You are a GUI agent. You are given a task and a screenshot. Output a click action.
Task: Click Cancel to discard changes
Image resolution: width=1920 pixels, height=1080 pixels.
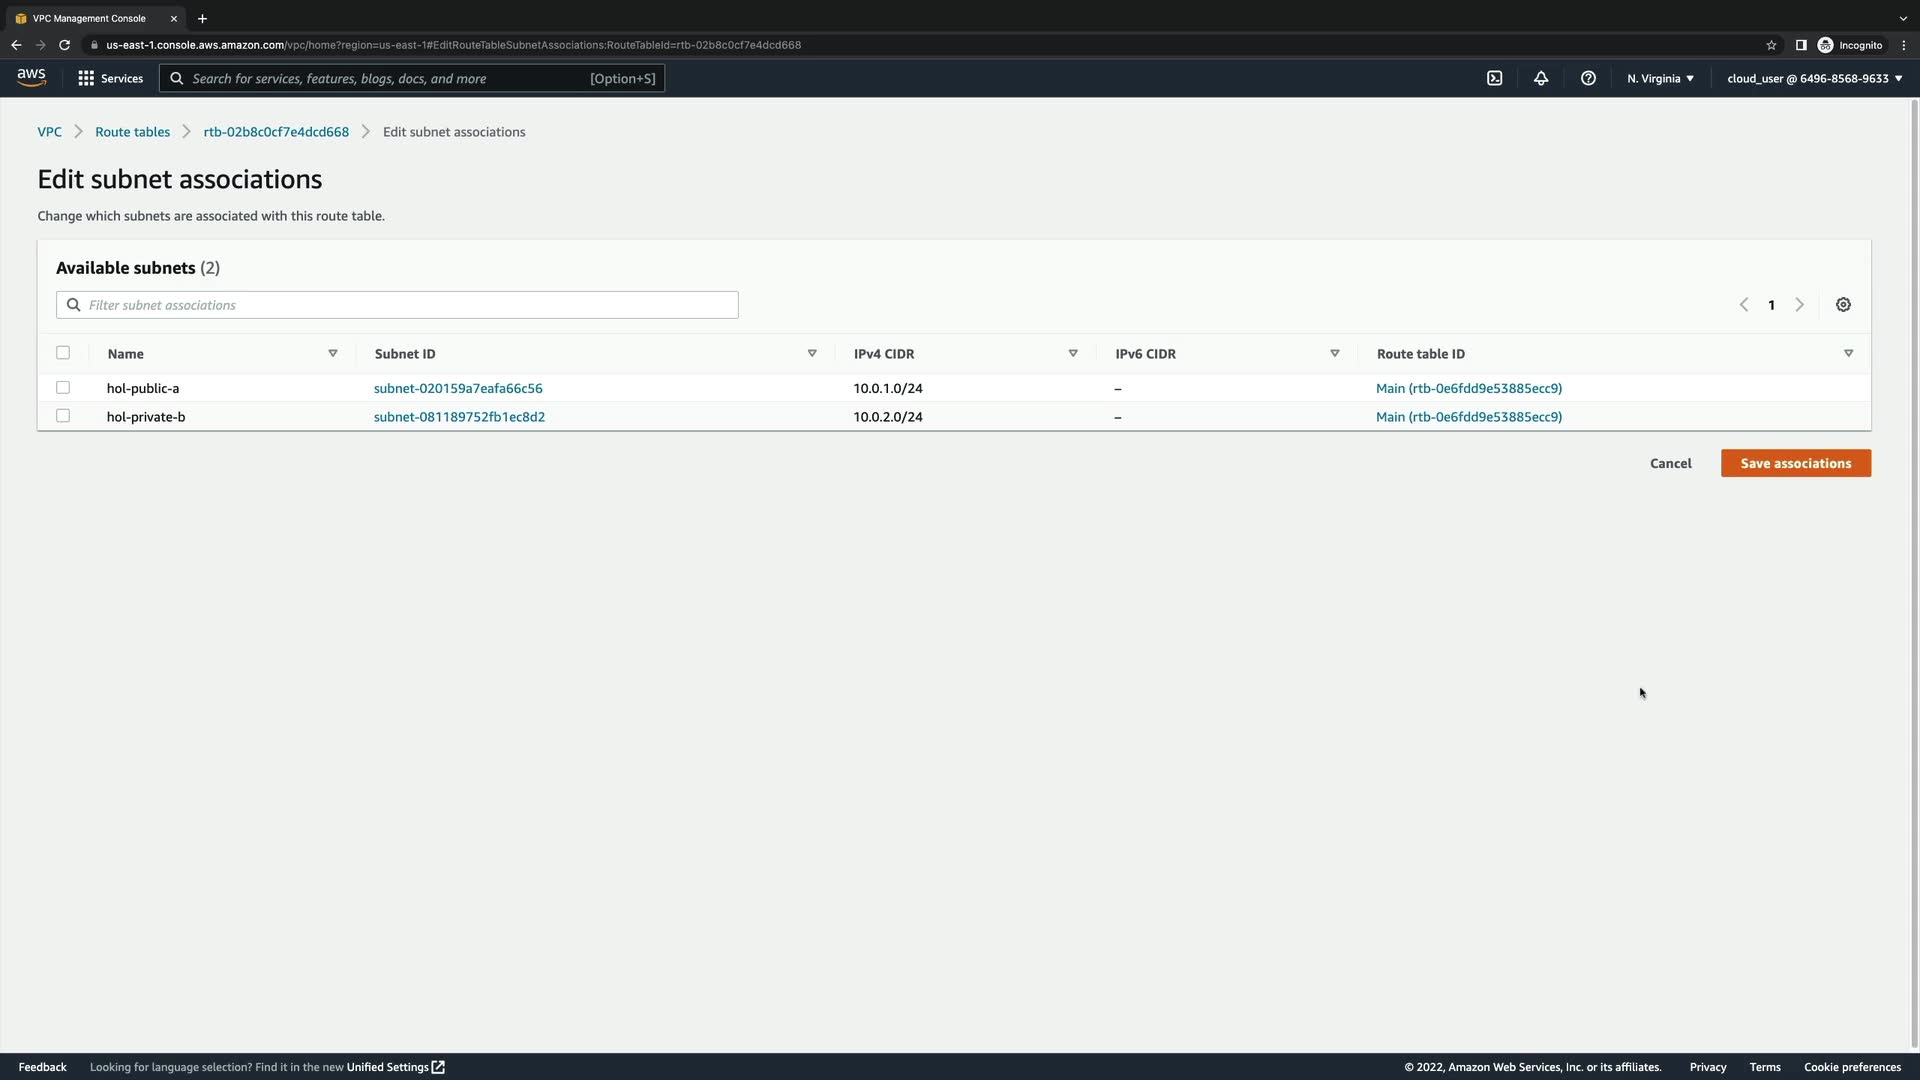click(x=1670, y=463)
